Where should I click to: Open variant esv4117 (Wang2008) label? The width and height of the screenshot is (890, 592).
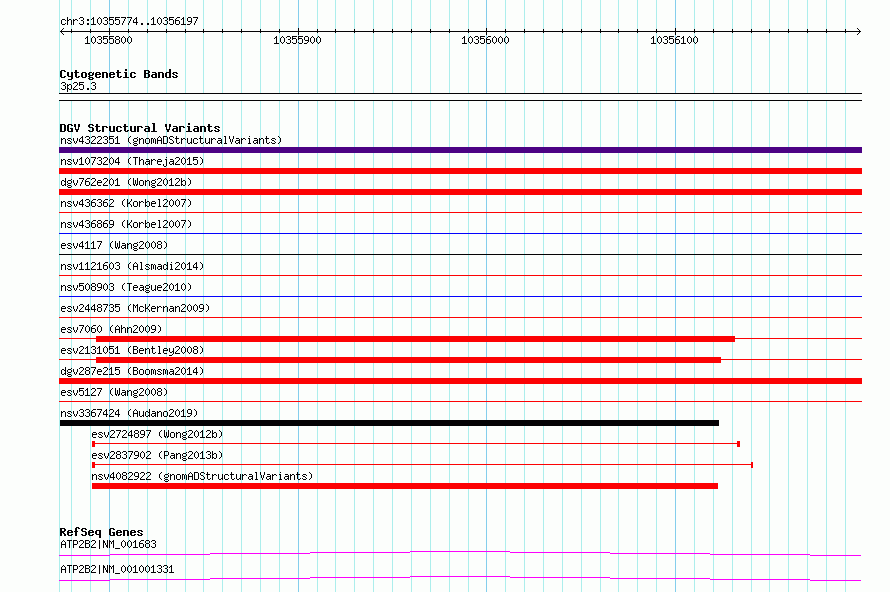pyautogui.click(x=114, y=245)
